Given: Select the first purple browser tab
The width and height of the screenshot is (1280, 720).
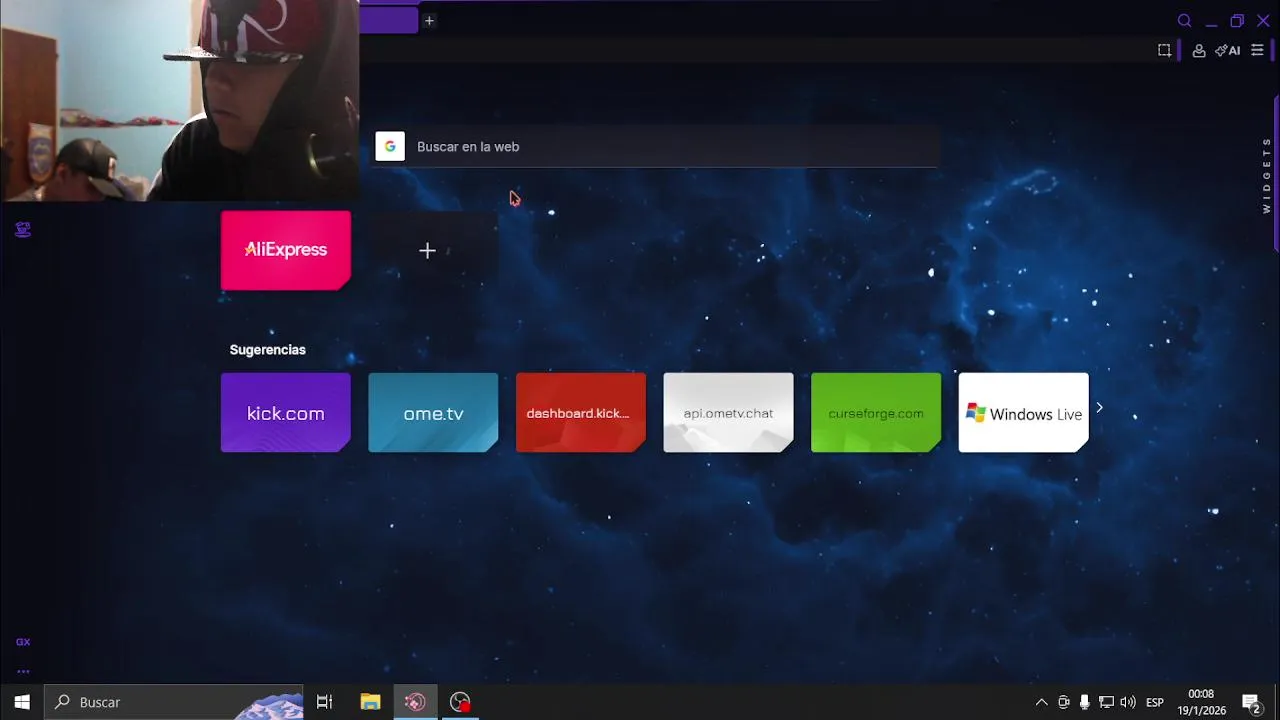Looking at the screenshot, I should [x=388, y=20].
